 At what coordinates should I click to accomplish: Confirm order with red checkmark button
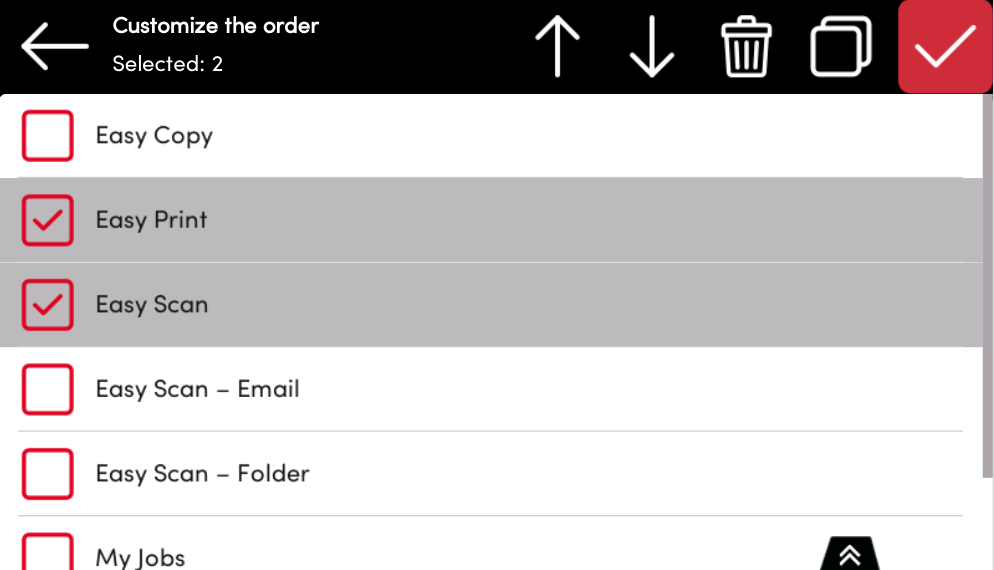945,47
